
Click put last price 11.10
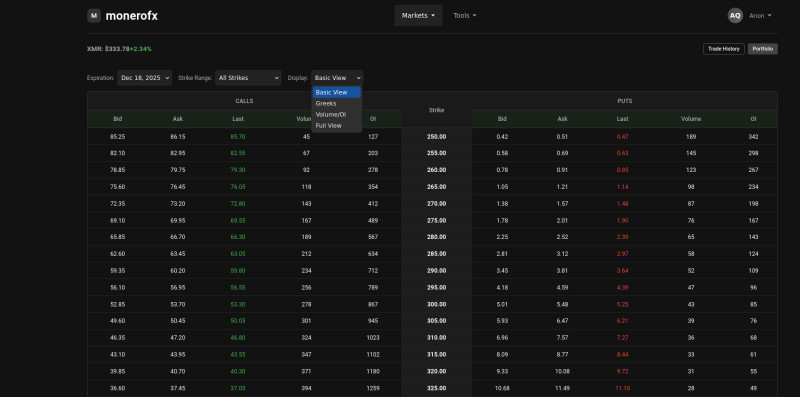[622, 388]
